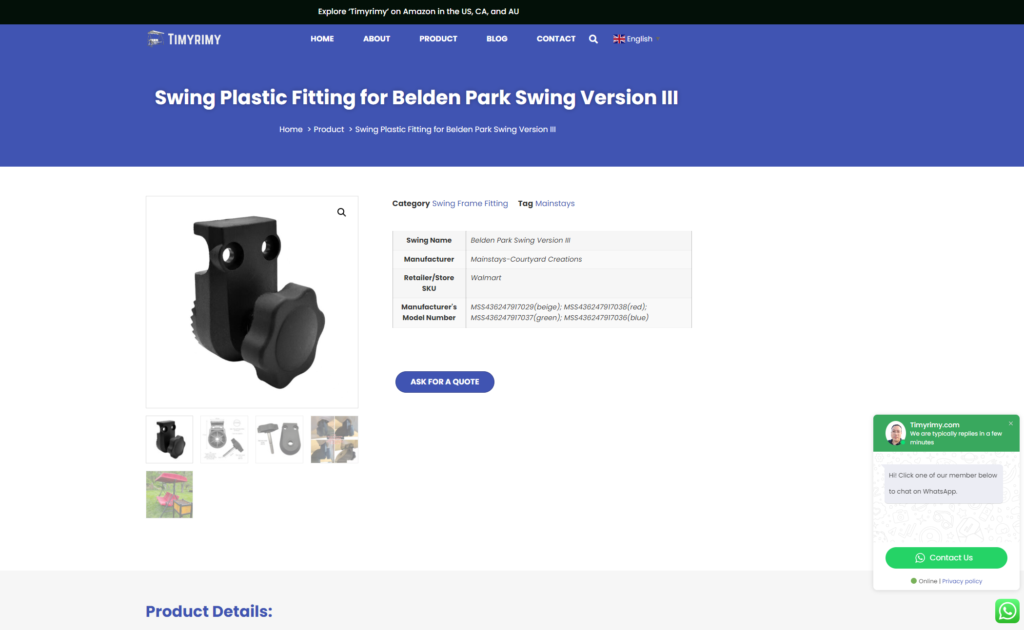This screenshot has height=630, width=1024.
Task: Click the 'Retailer/Store SKU' row label
Action: 428,283
